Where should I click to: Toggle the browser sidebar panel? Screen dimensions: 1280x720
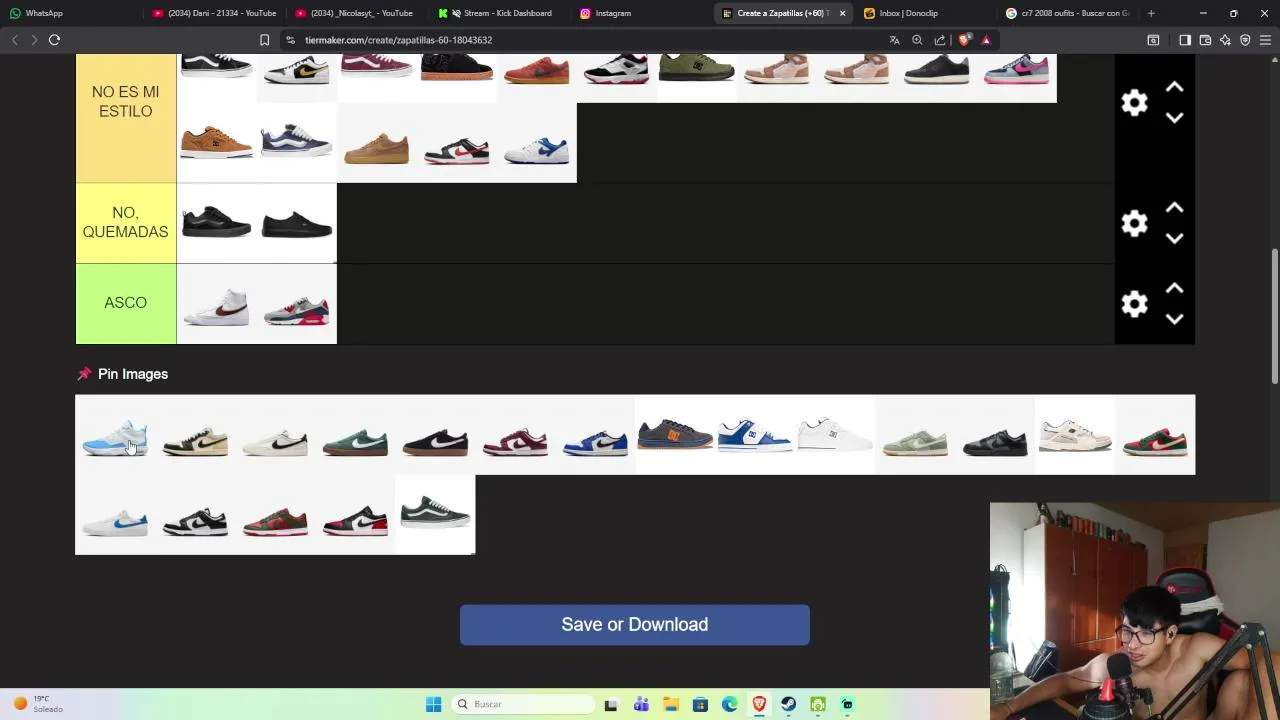click(1184, 40)
